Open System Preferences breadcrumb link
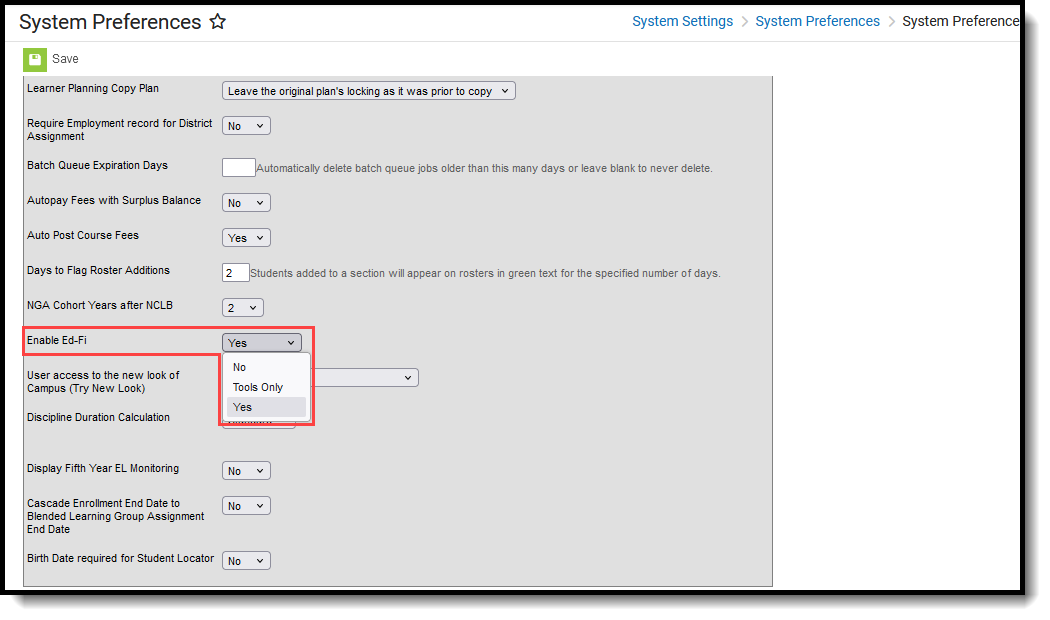Viewport: 1050px width, 620px height. (x=818, y=21)
